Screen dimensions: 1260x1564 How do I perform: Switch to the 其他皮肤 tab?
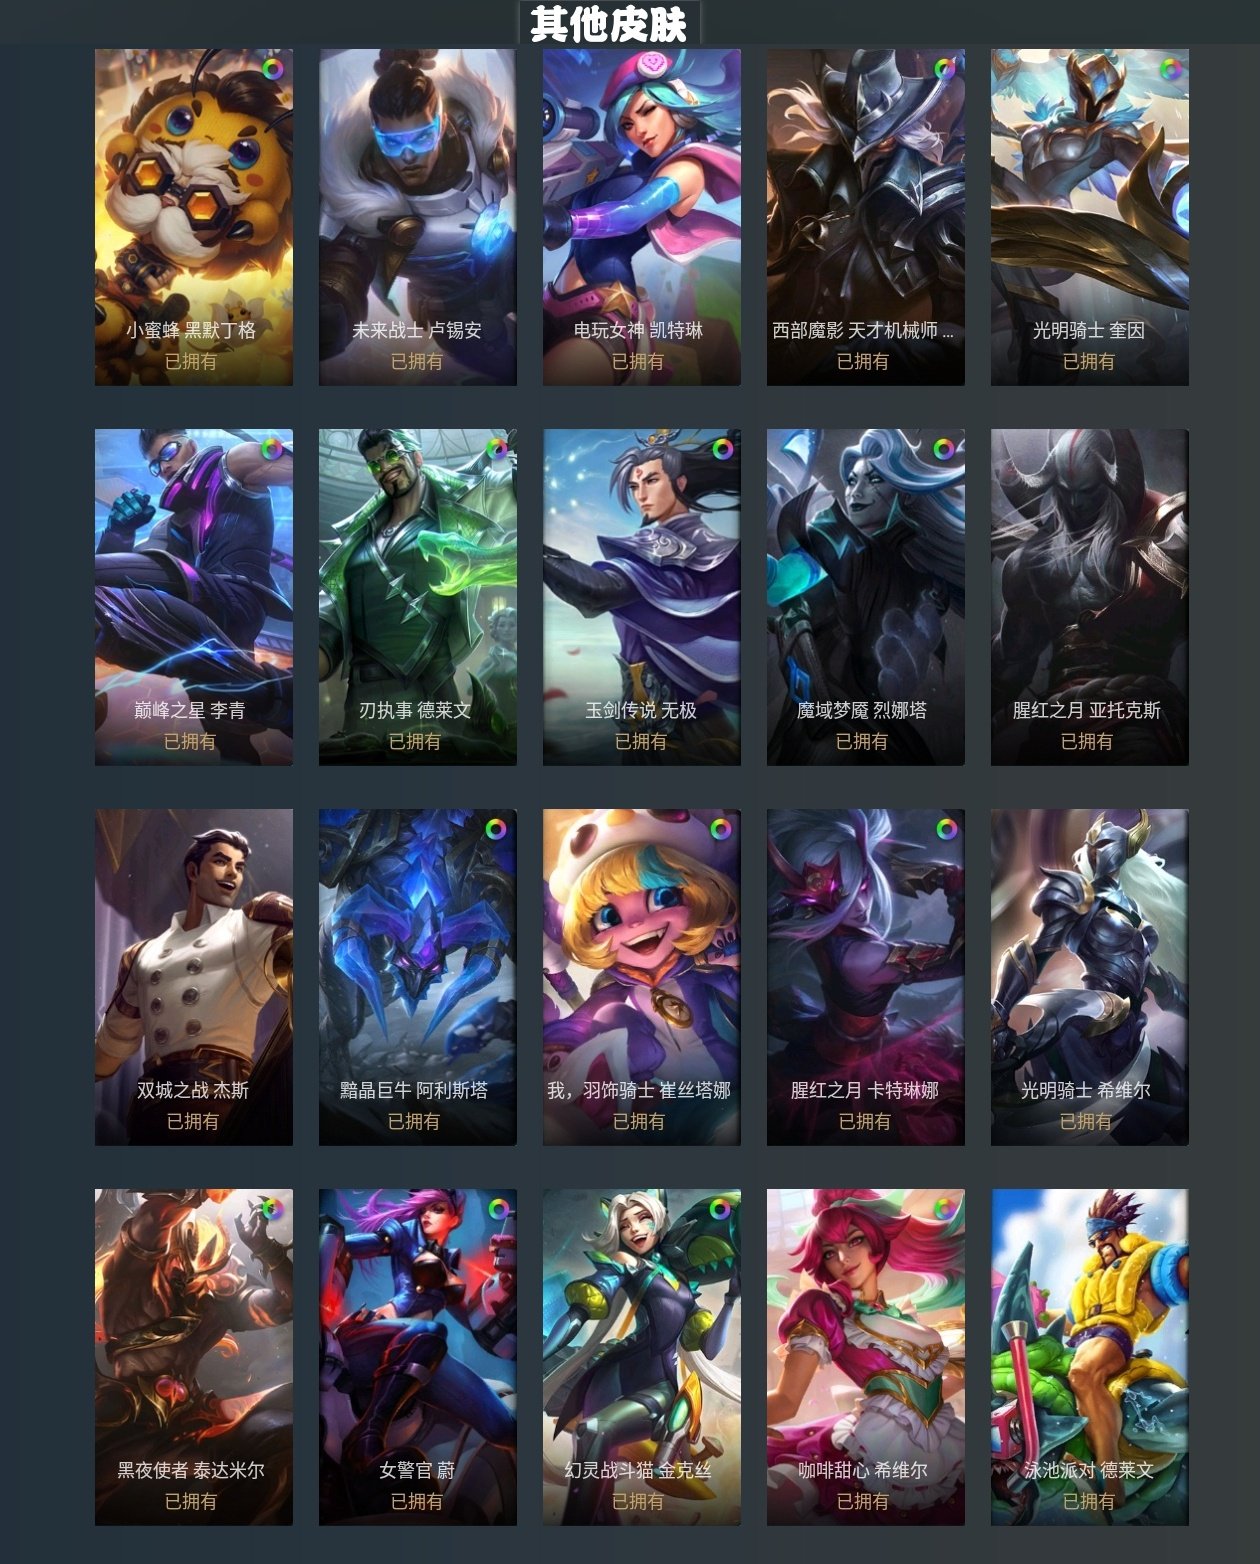[608, 23]
